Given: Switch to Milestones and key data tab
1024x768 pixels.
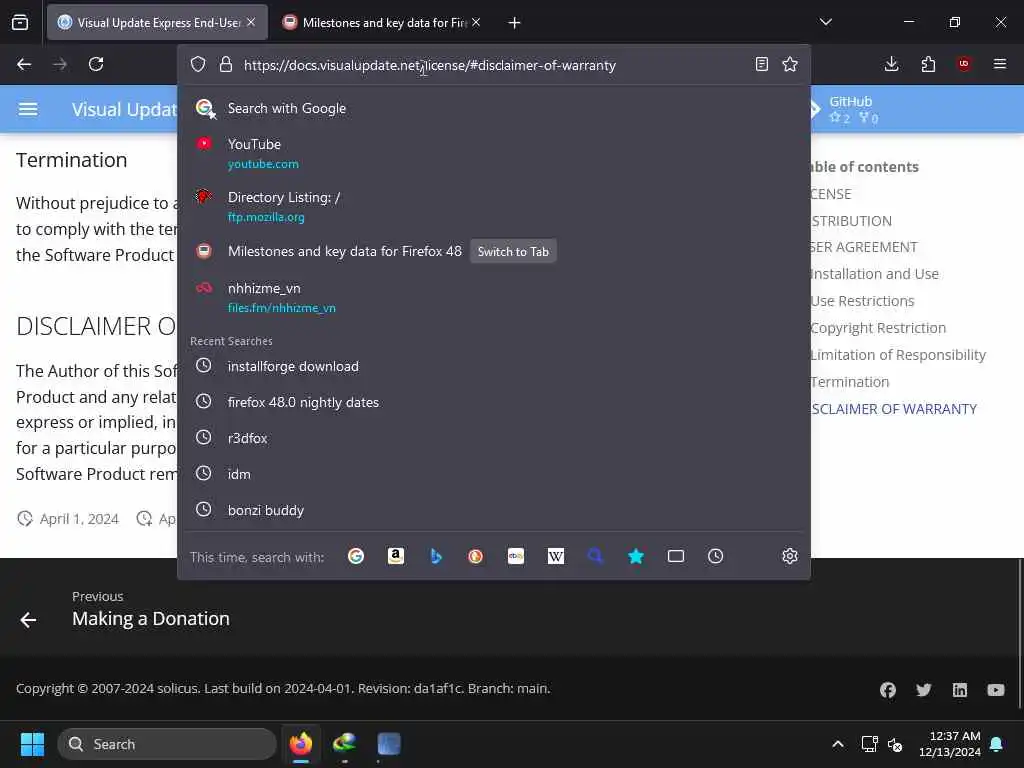Looking at the screenshot, I should tap(383, 22).
